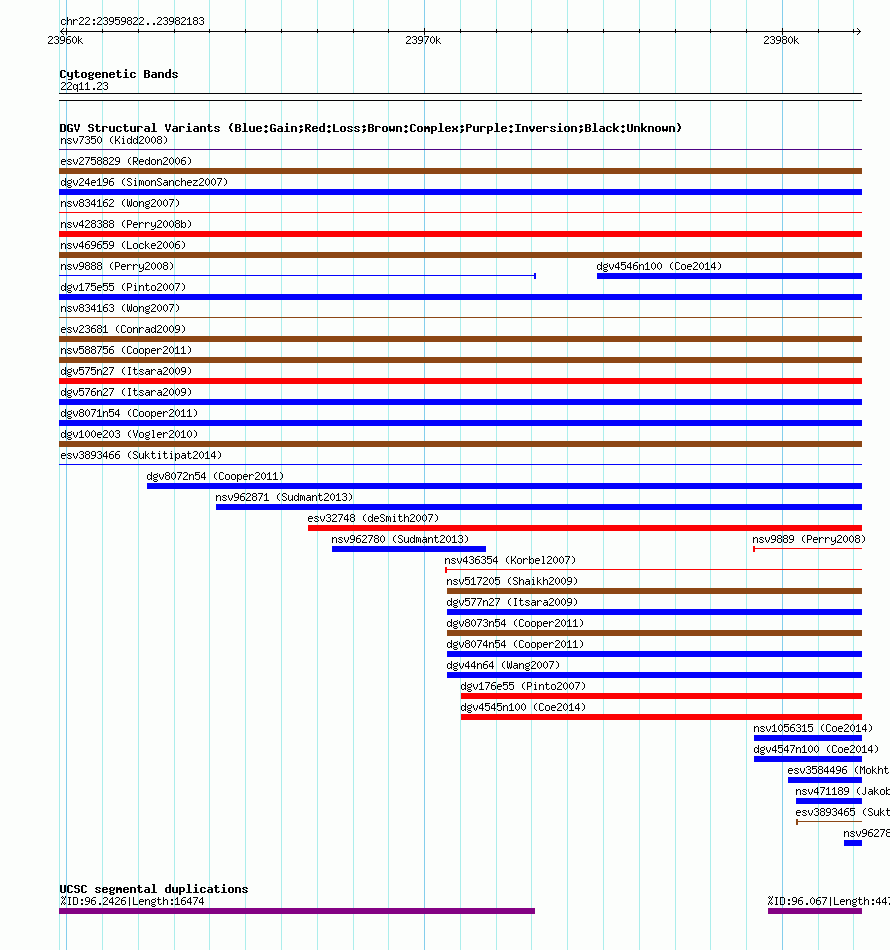Select the purple bar under %ID:96.067 label
Screen dimensions: 890x950
pos(815,911)
